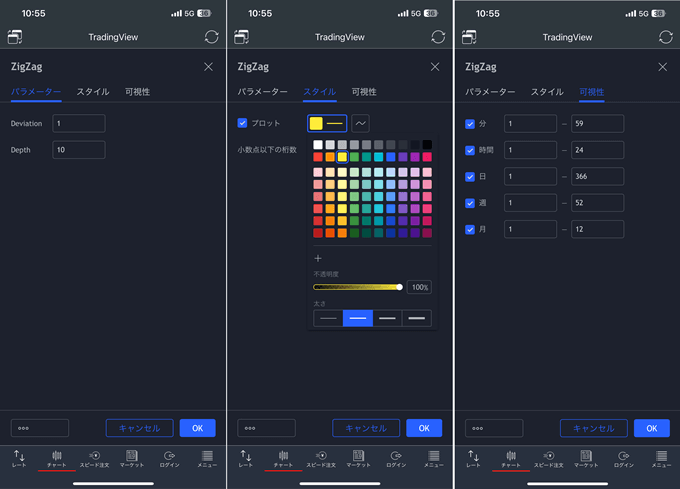Close the ZigZag dialog on the left screen
The width and height of the screenshot is (680, 489).
point(209,66)
